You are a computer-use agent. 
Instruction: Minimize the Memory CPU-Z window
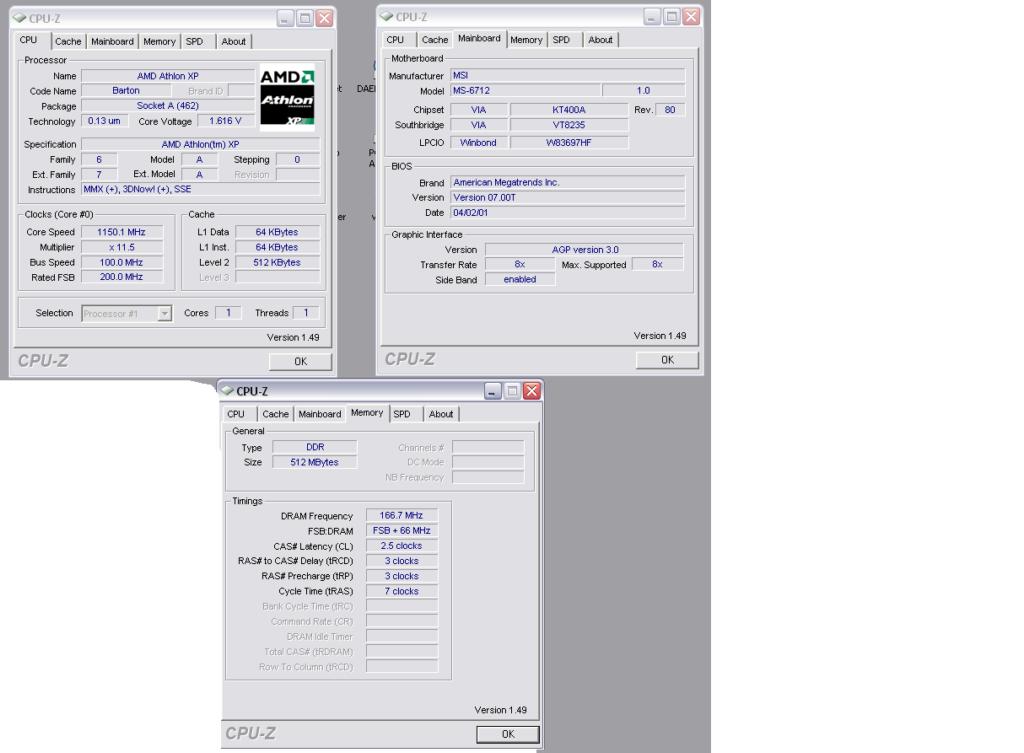coord(493,391)
